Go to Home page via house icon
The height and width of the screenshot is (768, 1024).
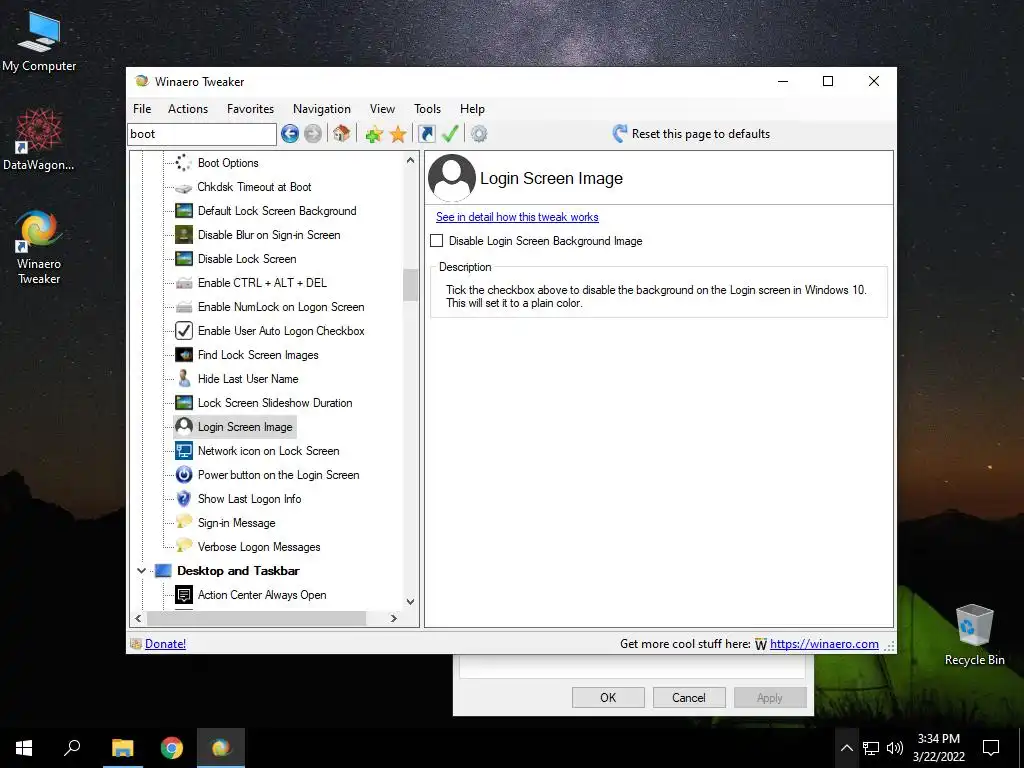342,134
